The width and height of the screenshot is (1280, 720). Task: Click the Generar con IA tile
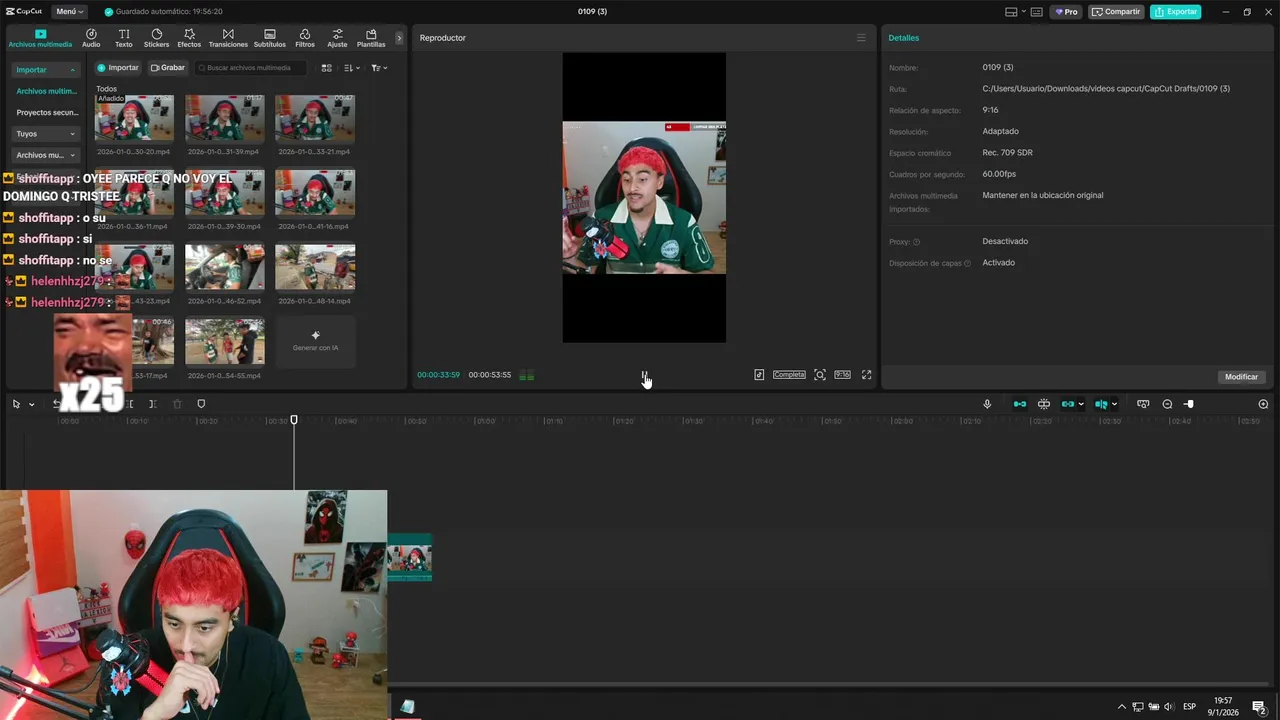click(315, 342)
